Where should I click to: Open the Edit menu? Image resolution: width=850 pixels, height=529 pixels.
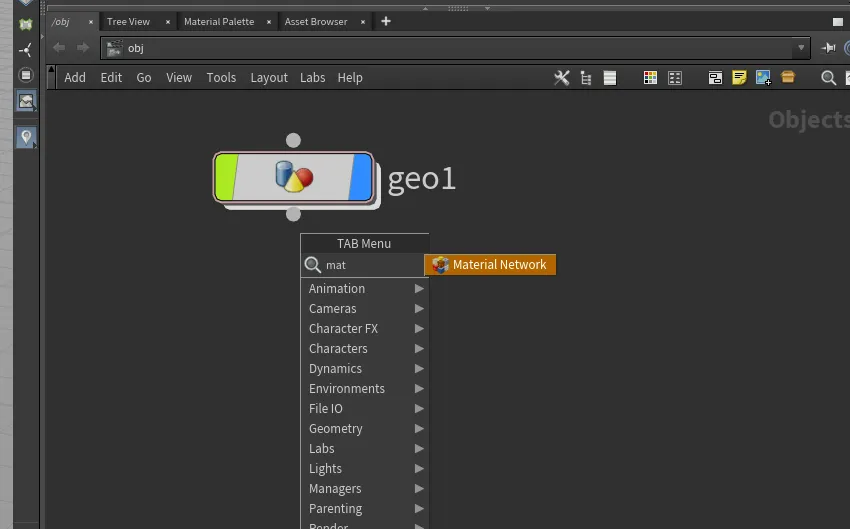coord(111,78)
